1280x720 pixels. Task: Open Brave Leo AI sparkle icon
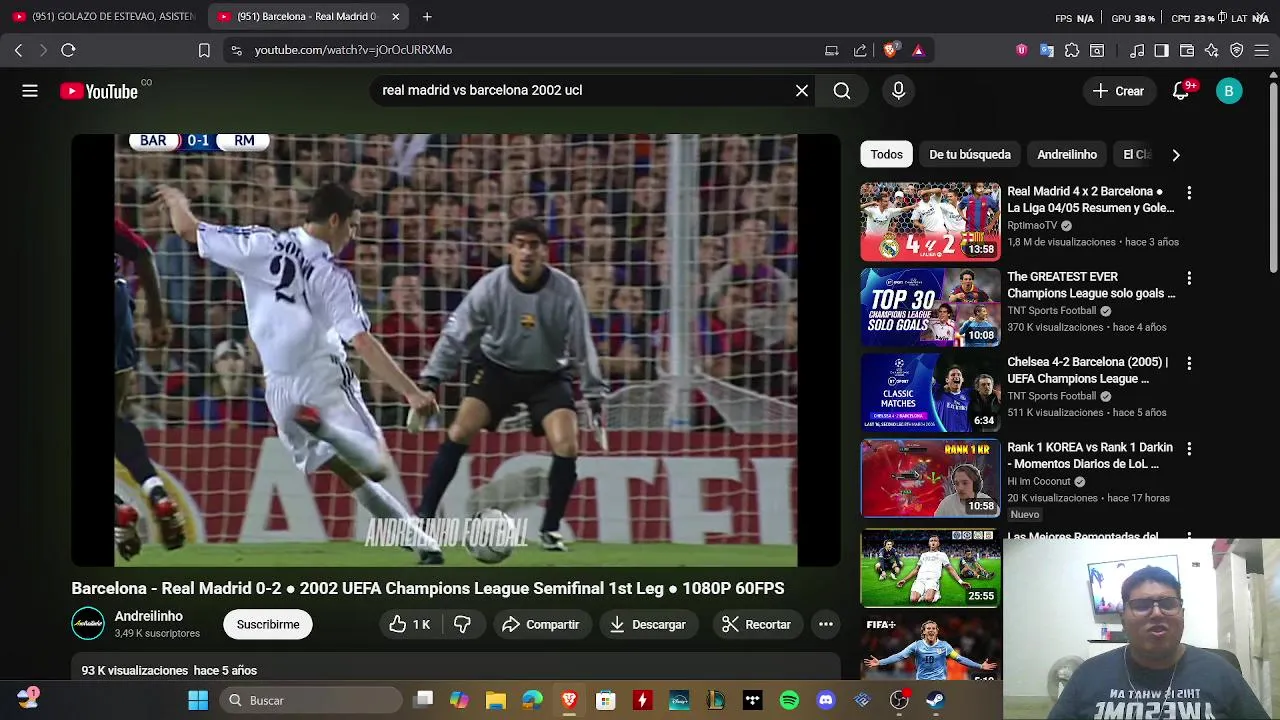(1212, 50)
